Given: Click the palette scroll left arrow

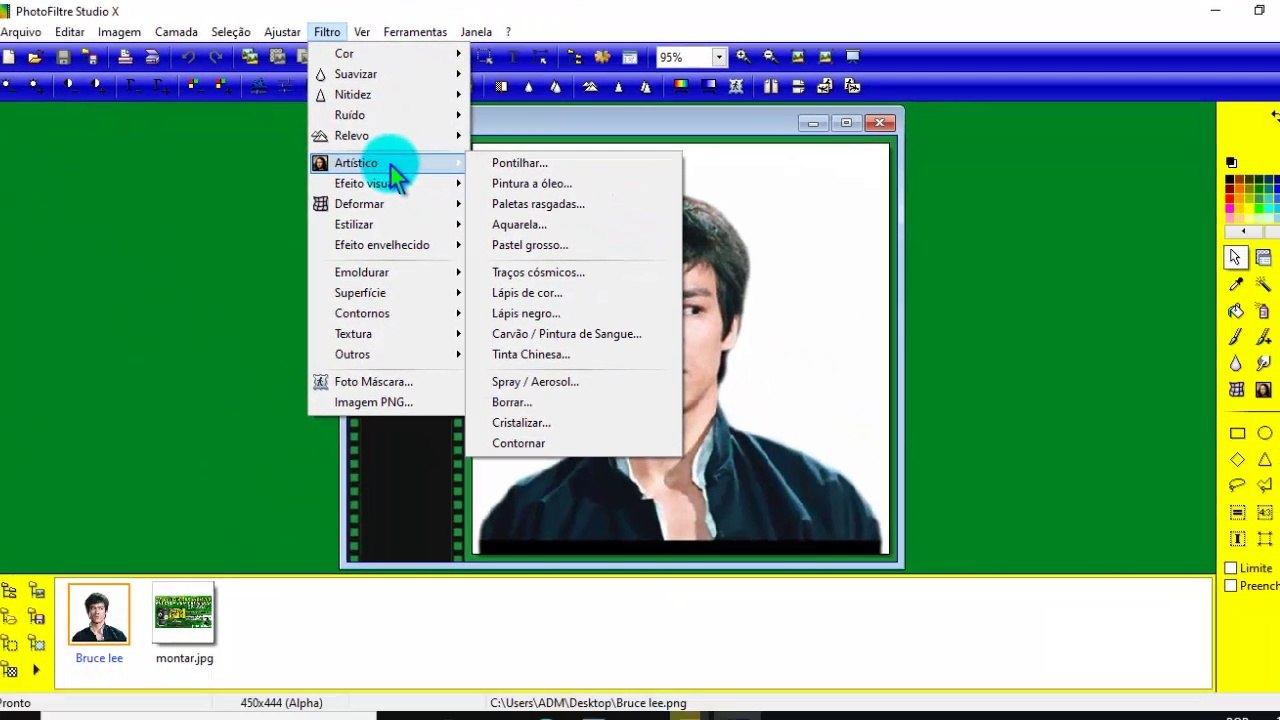Looking at the screenshot, I should coord(1243,232).
